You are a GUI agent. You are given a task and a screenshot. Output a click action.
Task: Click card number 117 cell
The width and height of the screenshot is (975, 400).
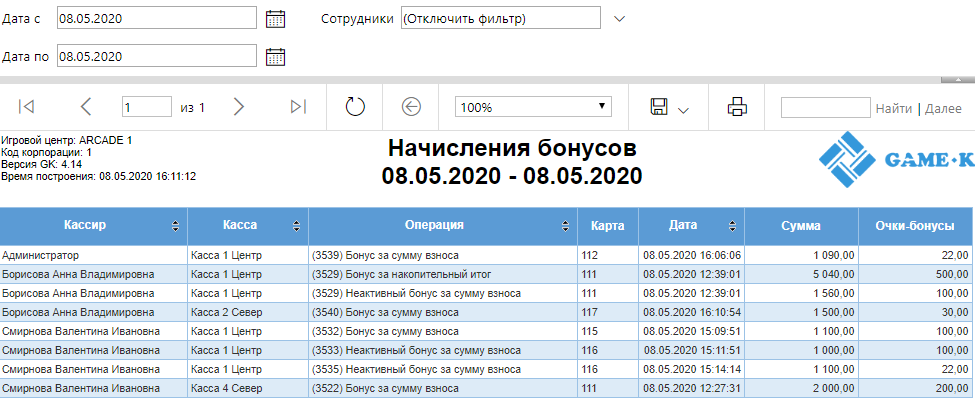pos(608,312)
